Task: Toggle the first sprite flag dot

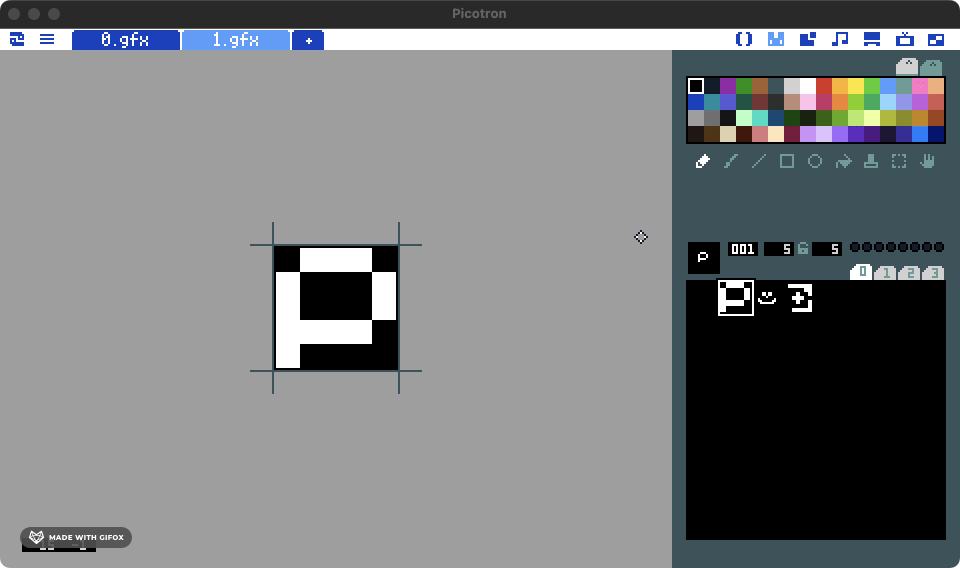Action: tap(855, 247)
